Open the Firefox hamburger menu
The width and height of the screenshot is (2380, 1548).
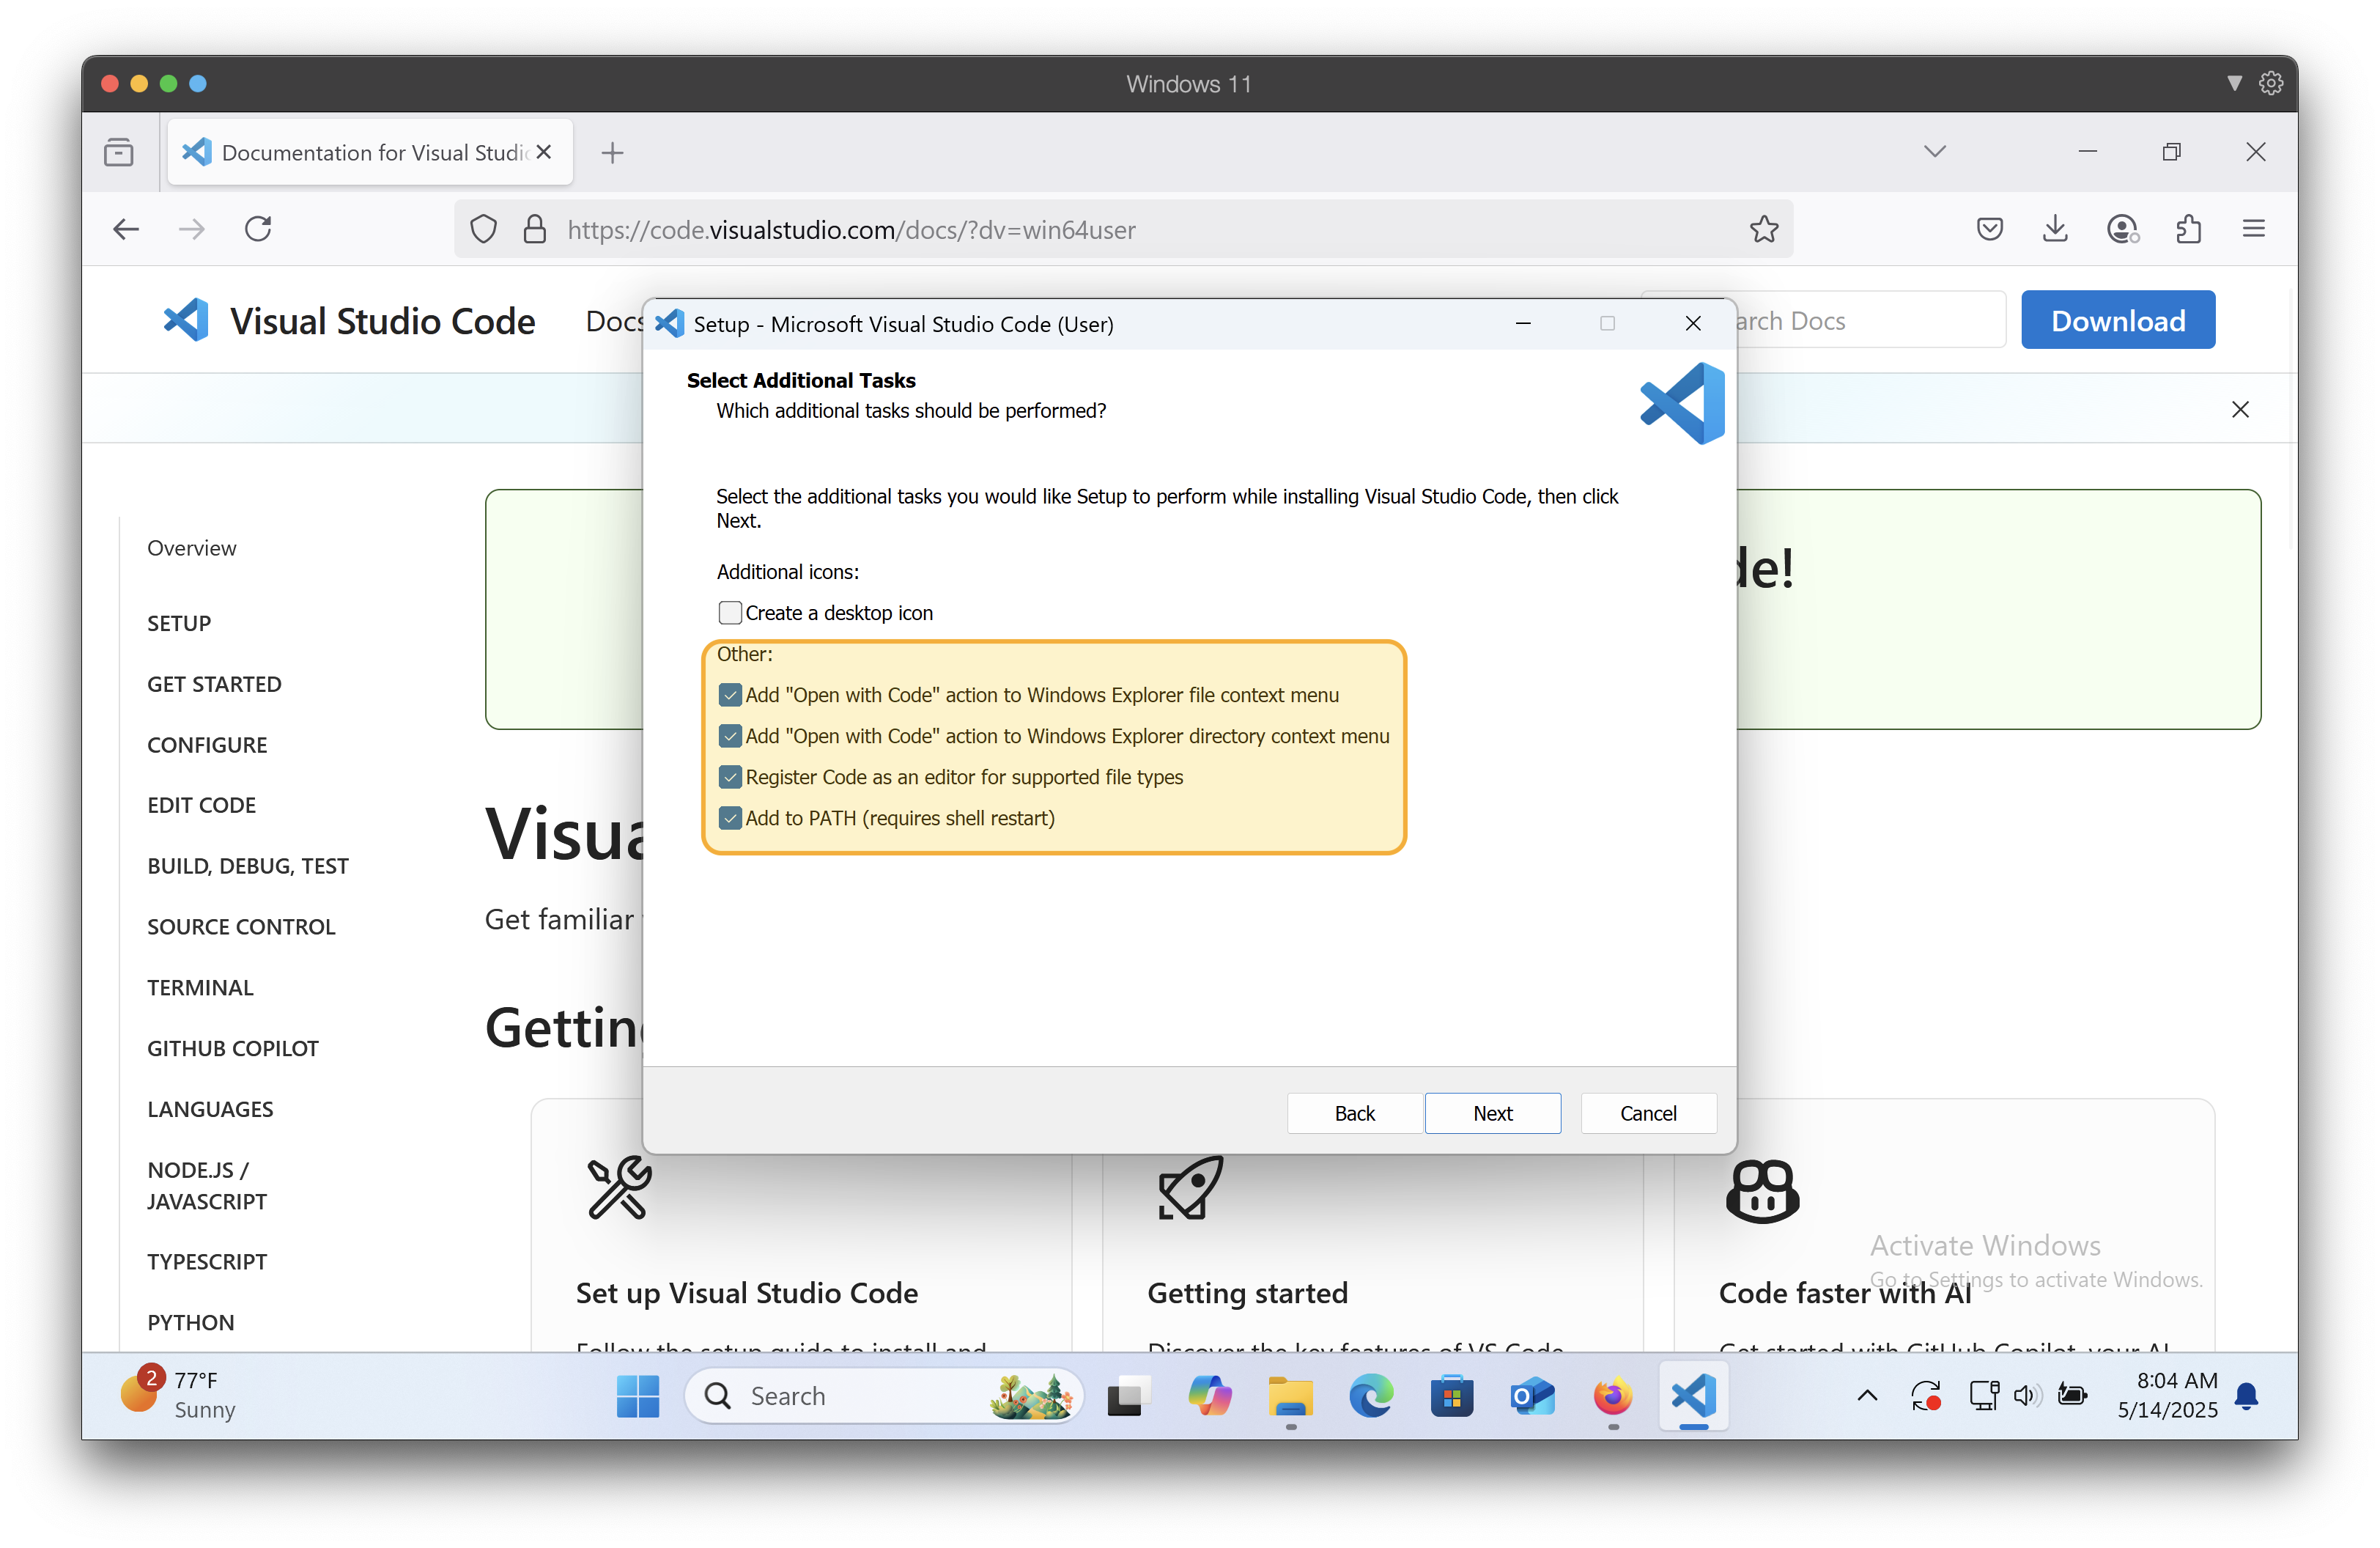point(2253,229)
